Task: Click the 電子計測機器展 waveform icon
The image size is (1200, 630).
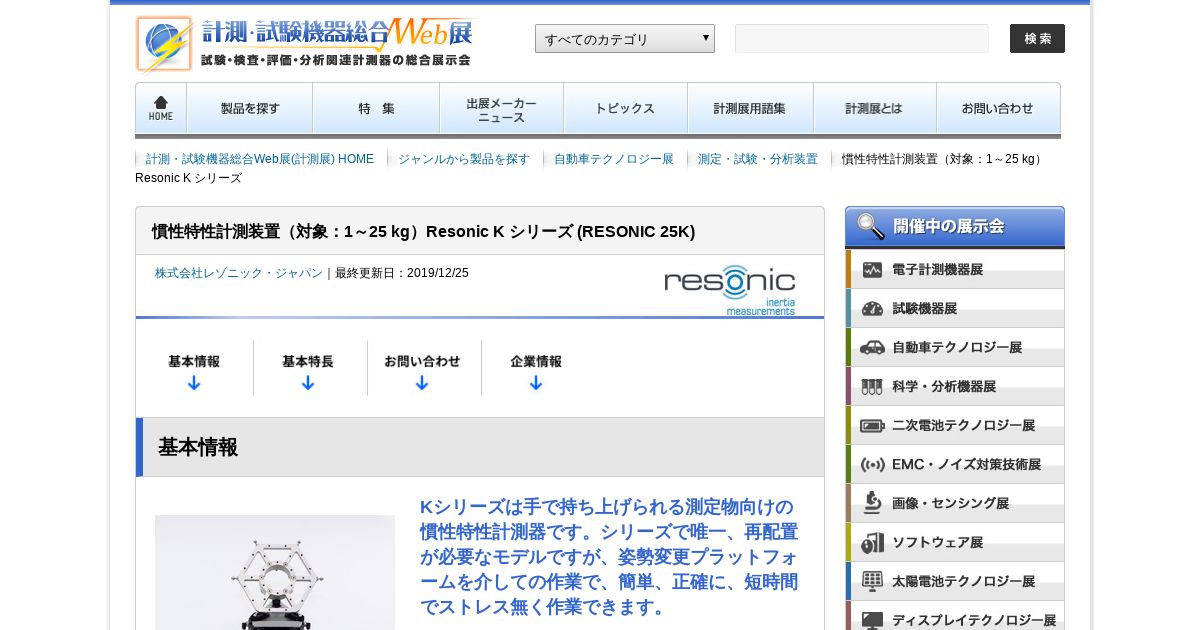Action: click(x=872, y=270)
